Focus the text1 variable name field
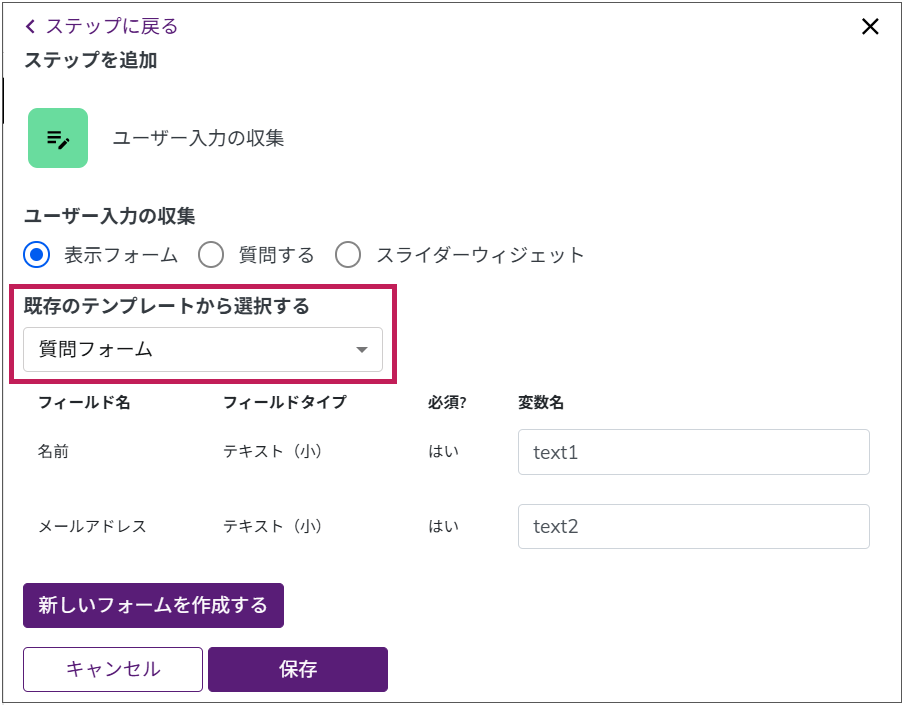The height and width of the screenshot is (707, 905). click(693, 452)
